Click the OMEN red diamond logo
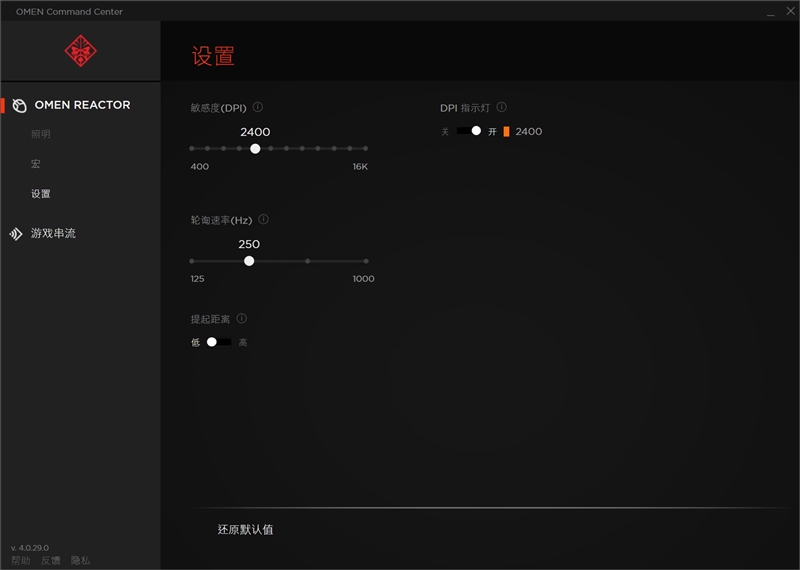Viewport: 800px width, 570px height. [x=80, y=51]
